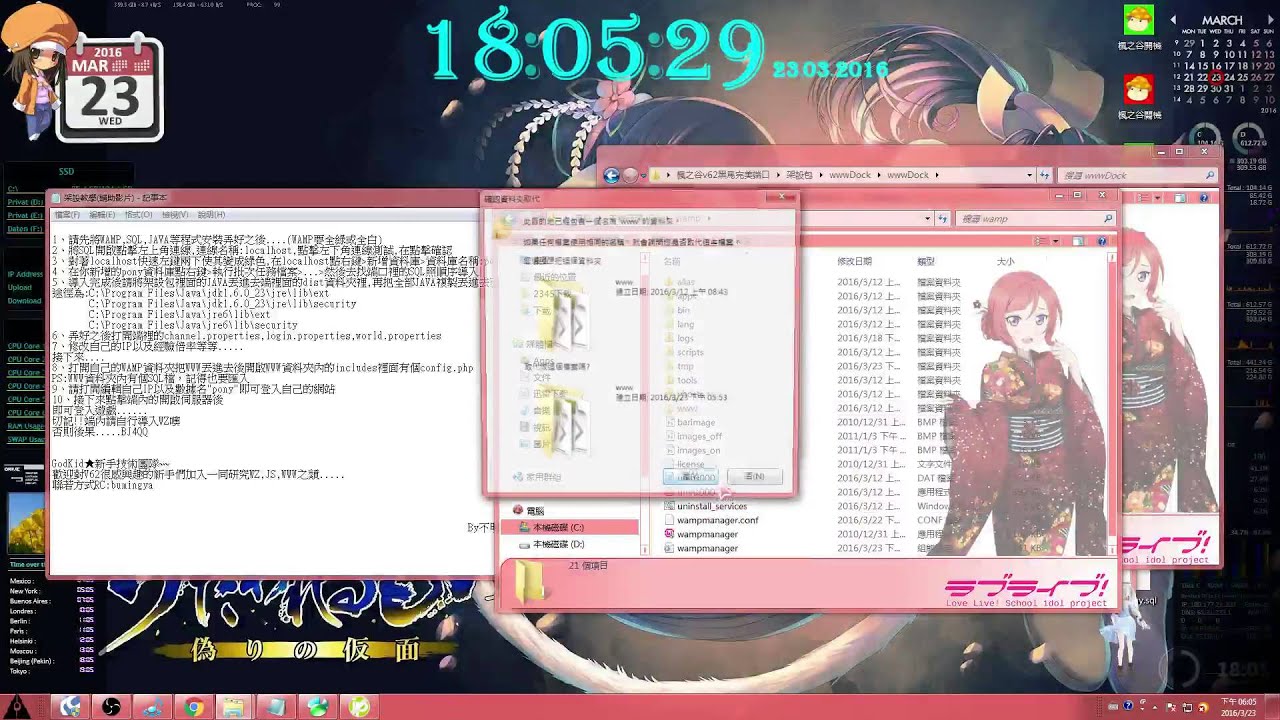This screenshot has height=720, width=1280.
Task: Open the taskbar icon between OBS and Chrome
Action: (152, 707)
